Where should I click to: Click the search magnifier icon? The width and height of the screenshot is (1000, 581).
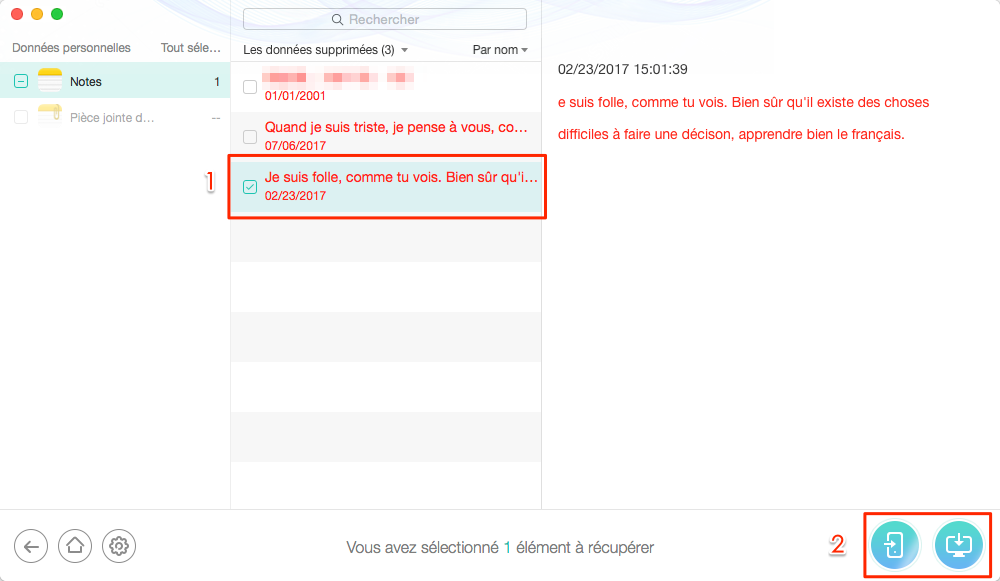point(337,20)
